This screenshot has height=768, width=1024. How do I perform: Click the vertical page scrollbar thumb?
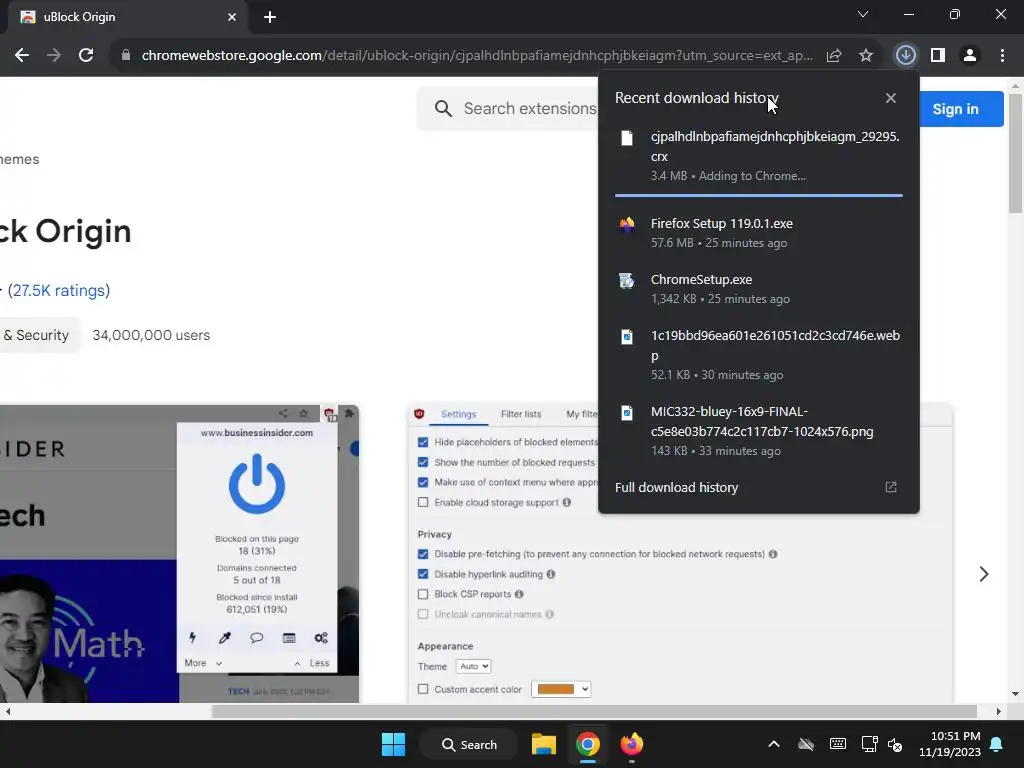[x=1016, y=153]
